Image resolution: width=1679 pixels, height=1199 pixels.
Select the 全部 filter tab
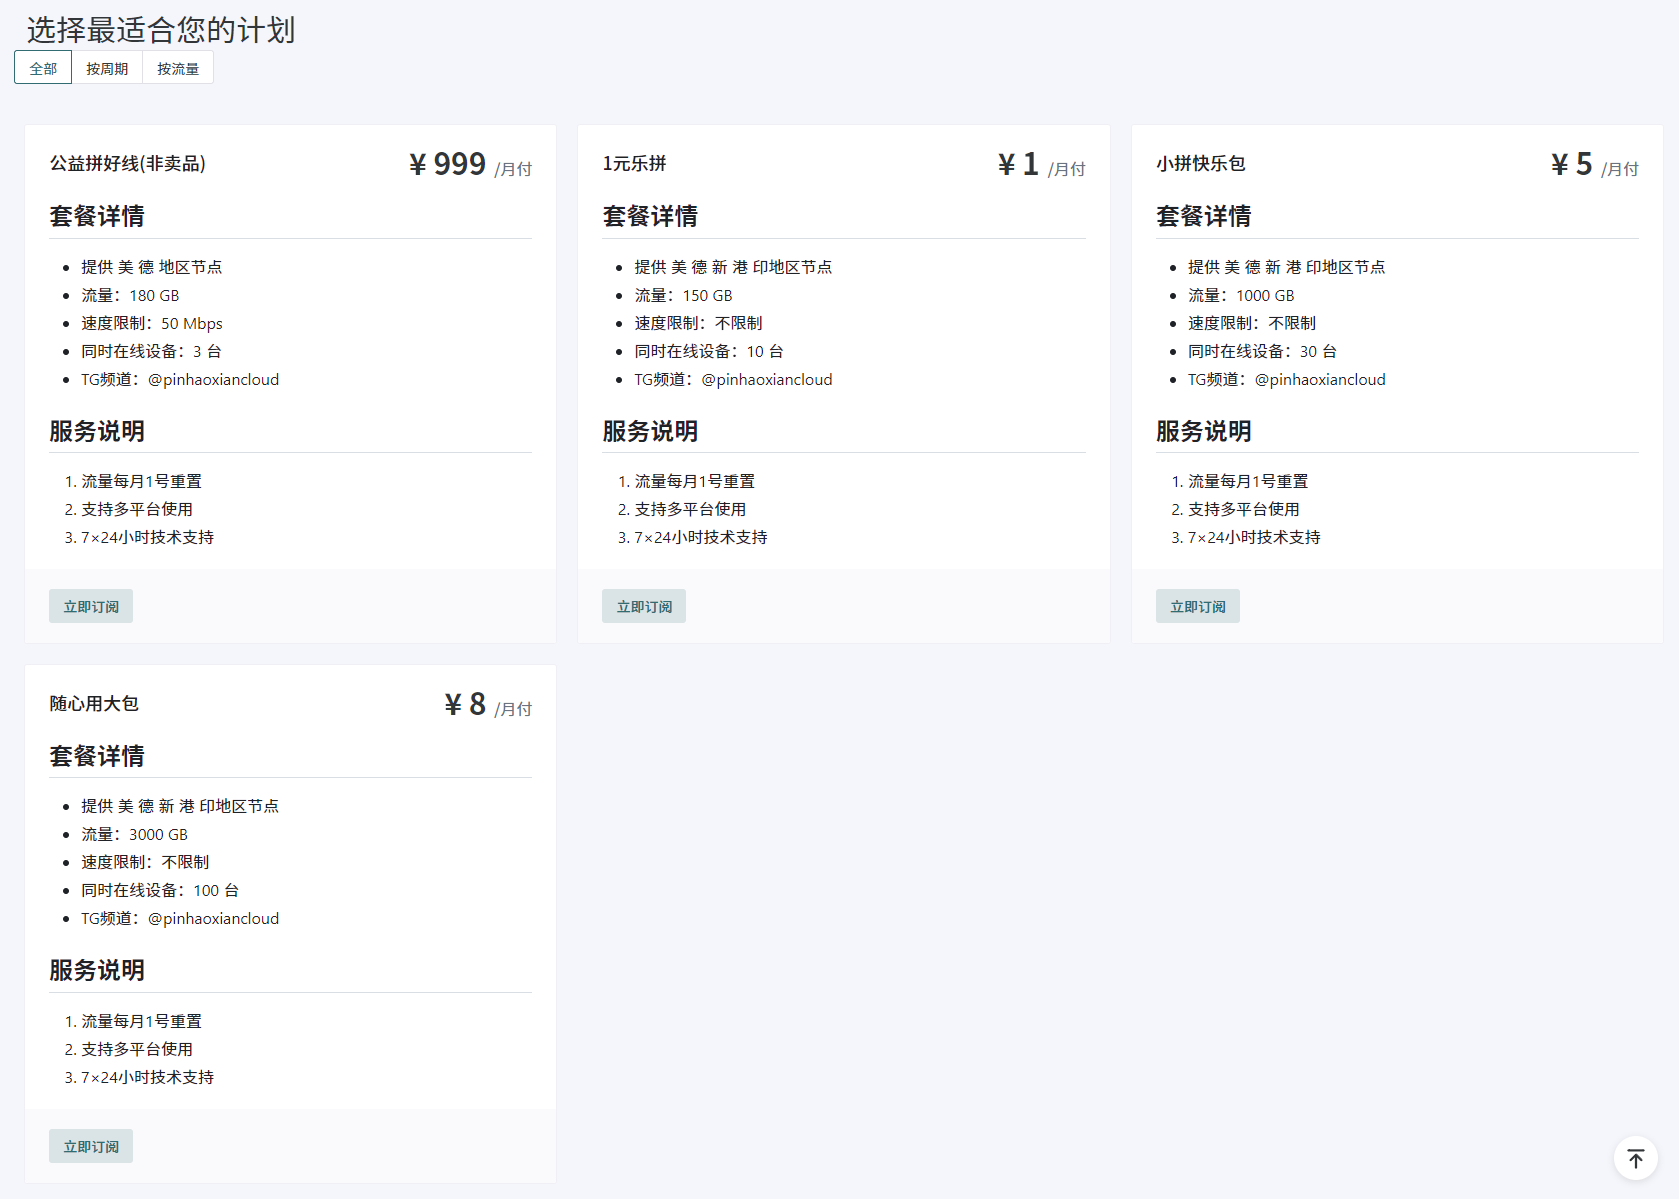[x=43, y=68]
